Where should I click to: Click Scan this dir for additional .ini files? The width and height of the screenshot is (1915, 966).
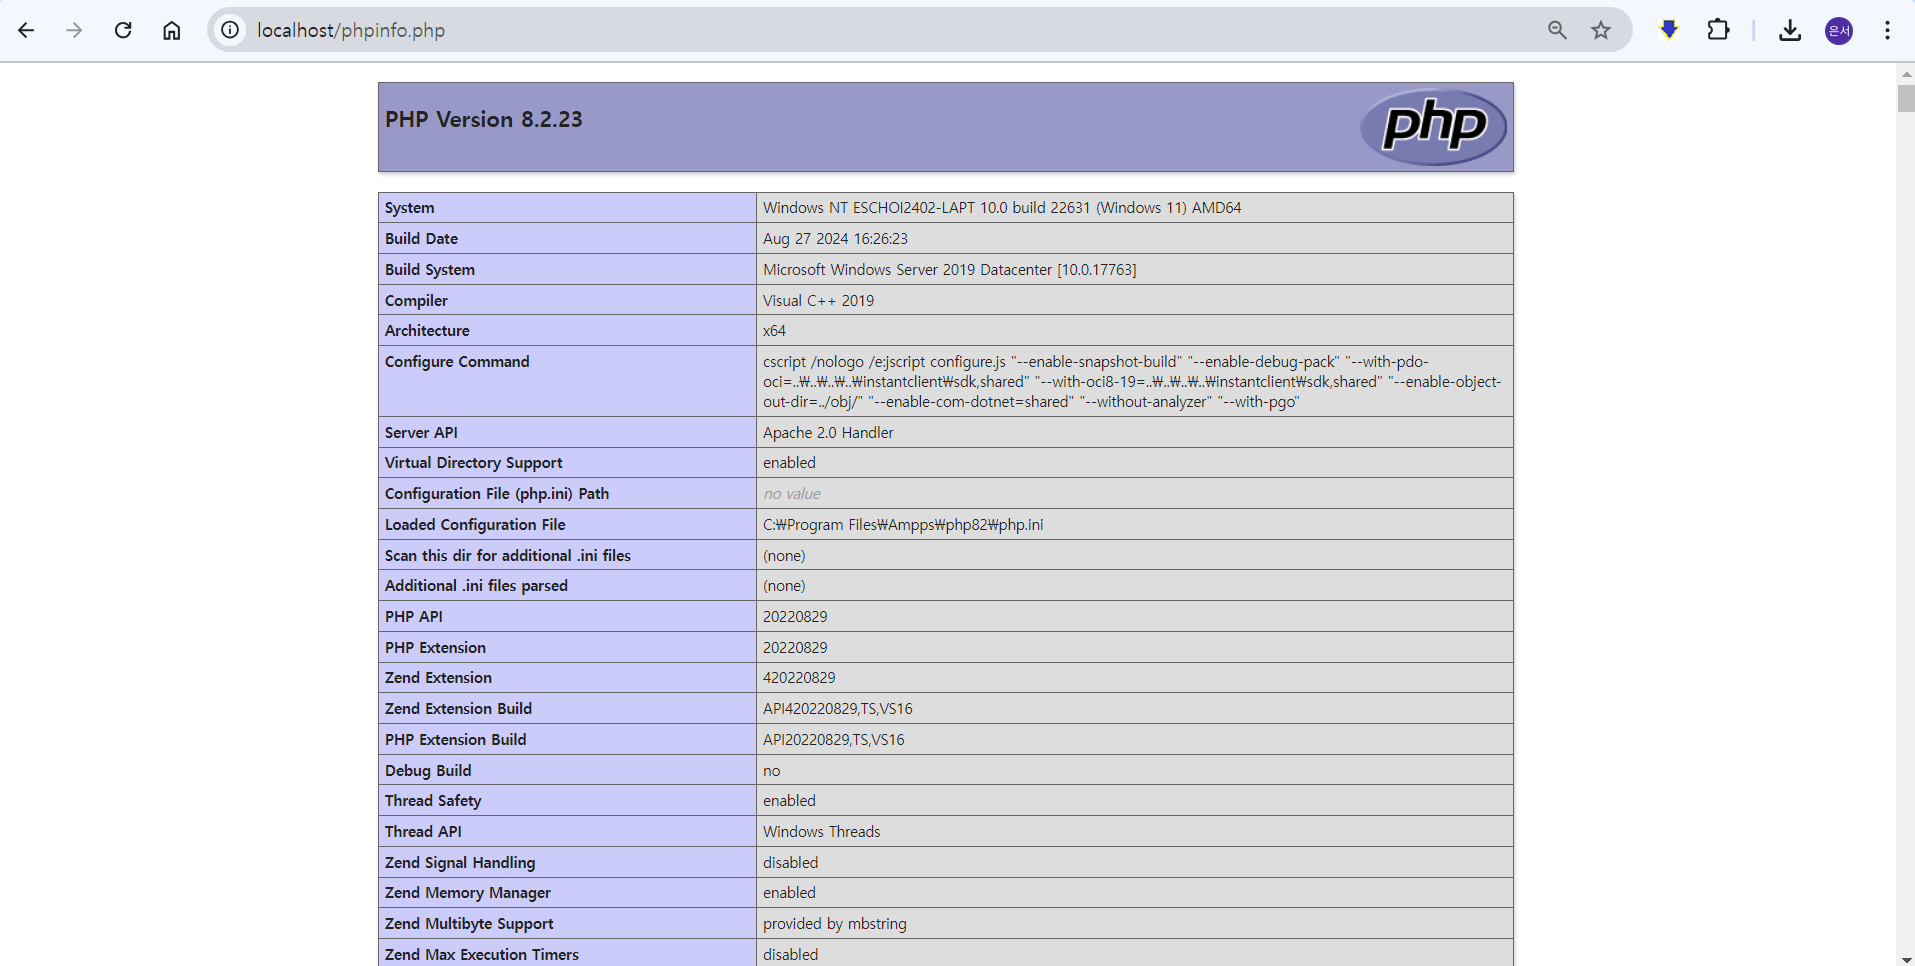(x=508, y=556)
